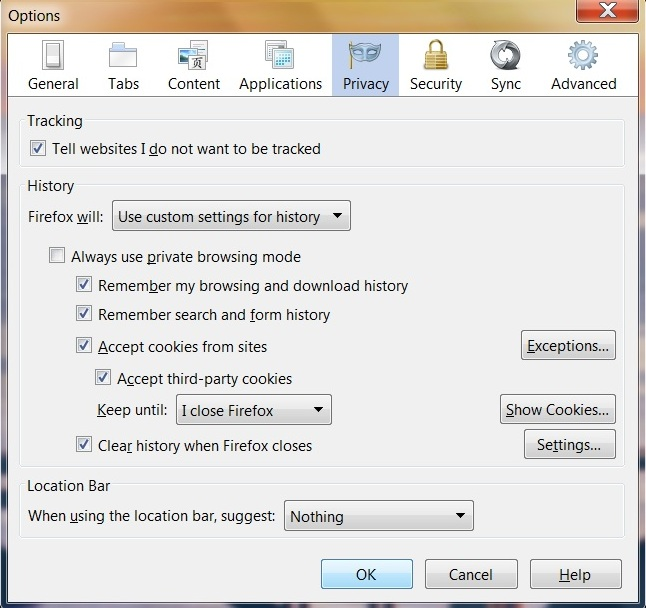This screenshot has height=608, width=646.
Task: Enable Always use private browsing mode
Action: [x=57, y=257]
